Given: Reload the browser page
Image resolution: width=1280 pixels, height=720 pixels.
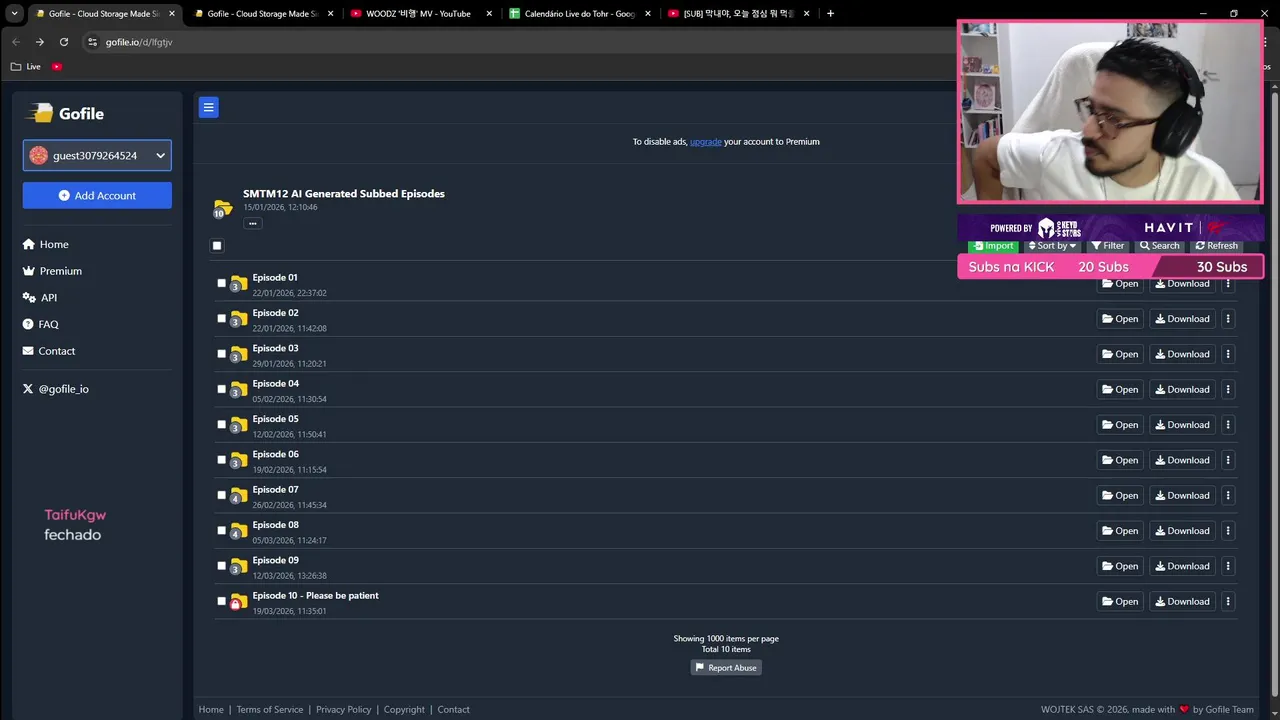Looking at the screenshot, I should (64, 42).
